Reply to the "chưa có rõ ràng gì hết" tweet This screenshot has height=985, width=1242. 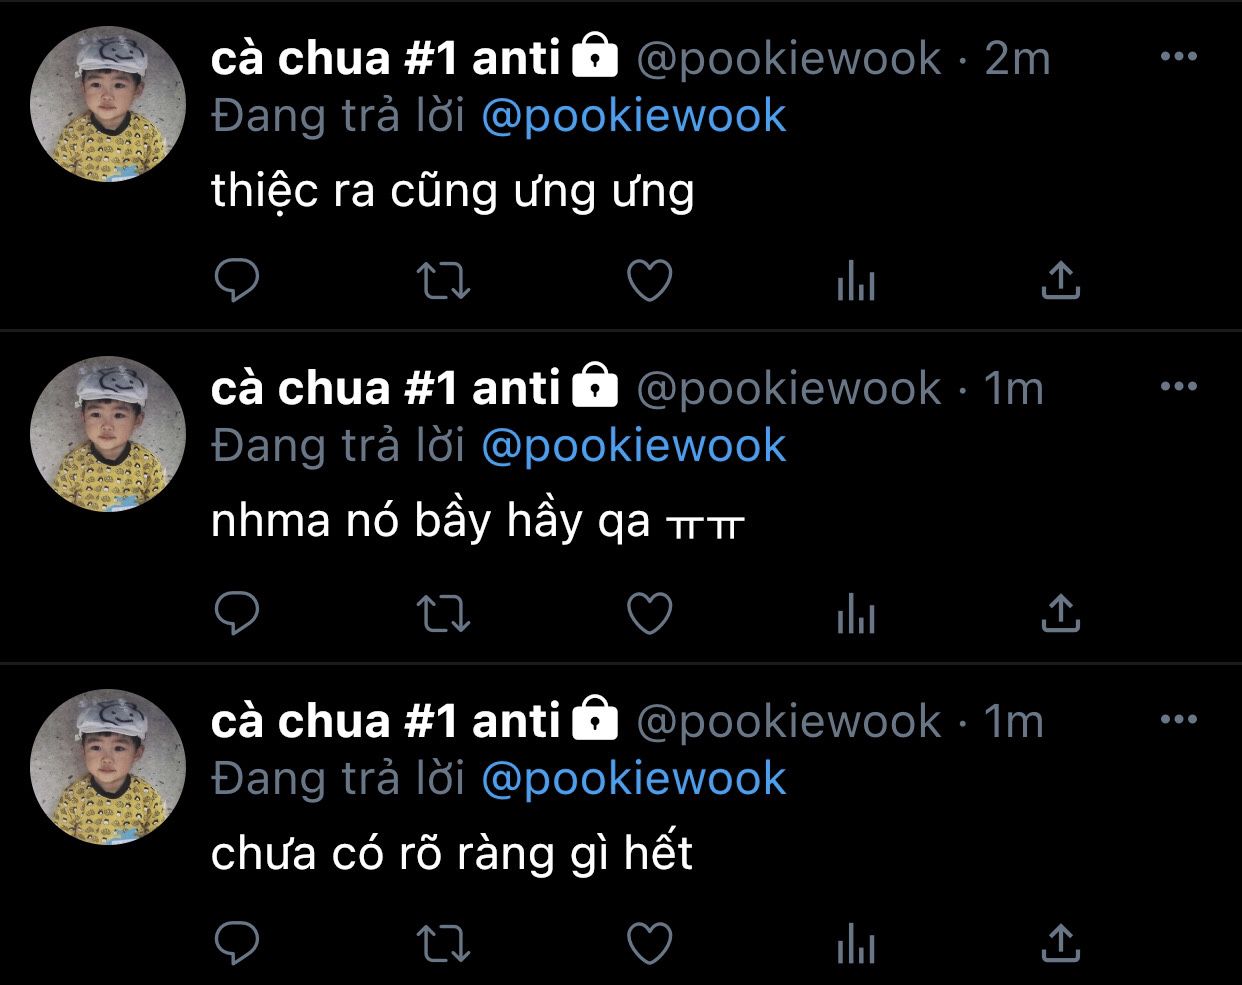coord(237,943)
